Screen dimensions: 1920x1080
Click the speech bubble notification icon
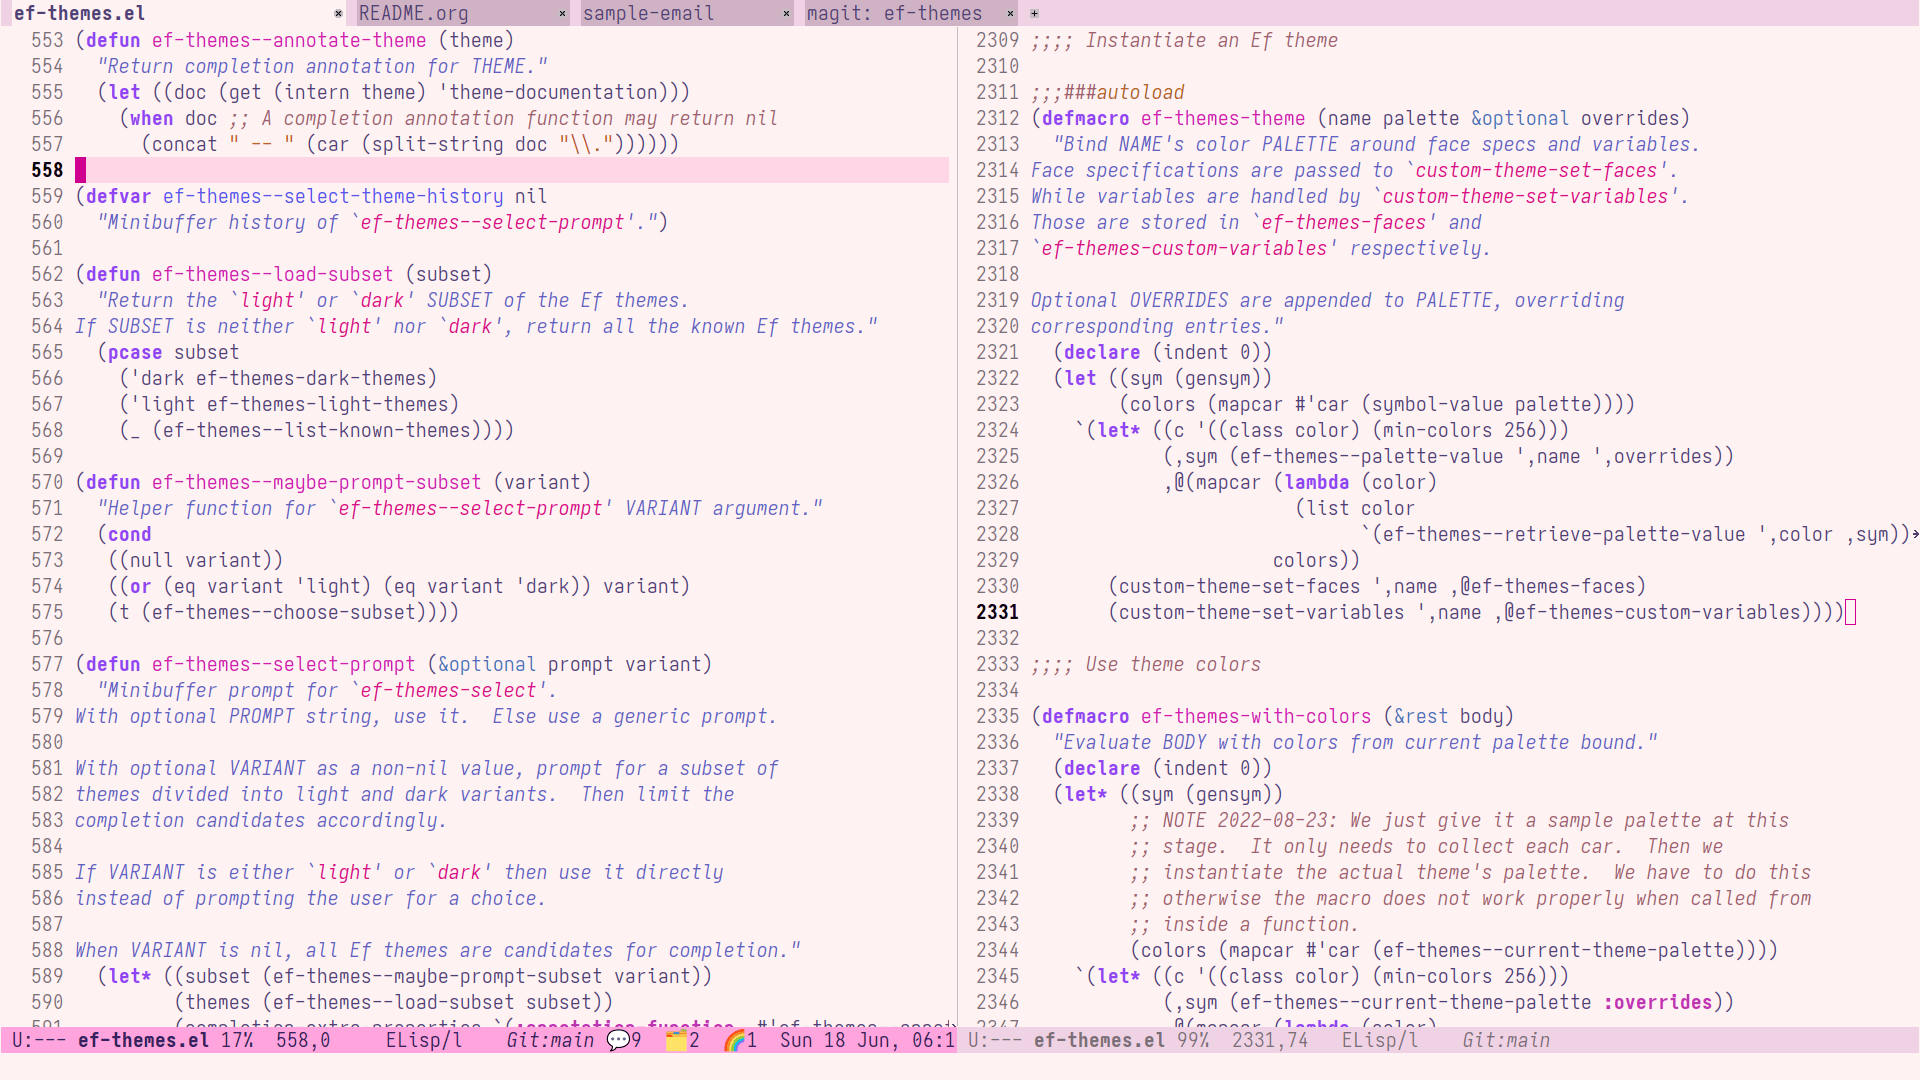tap(618, 1040)
